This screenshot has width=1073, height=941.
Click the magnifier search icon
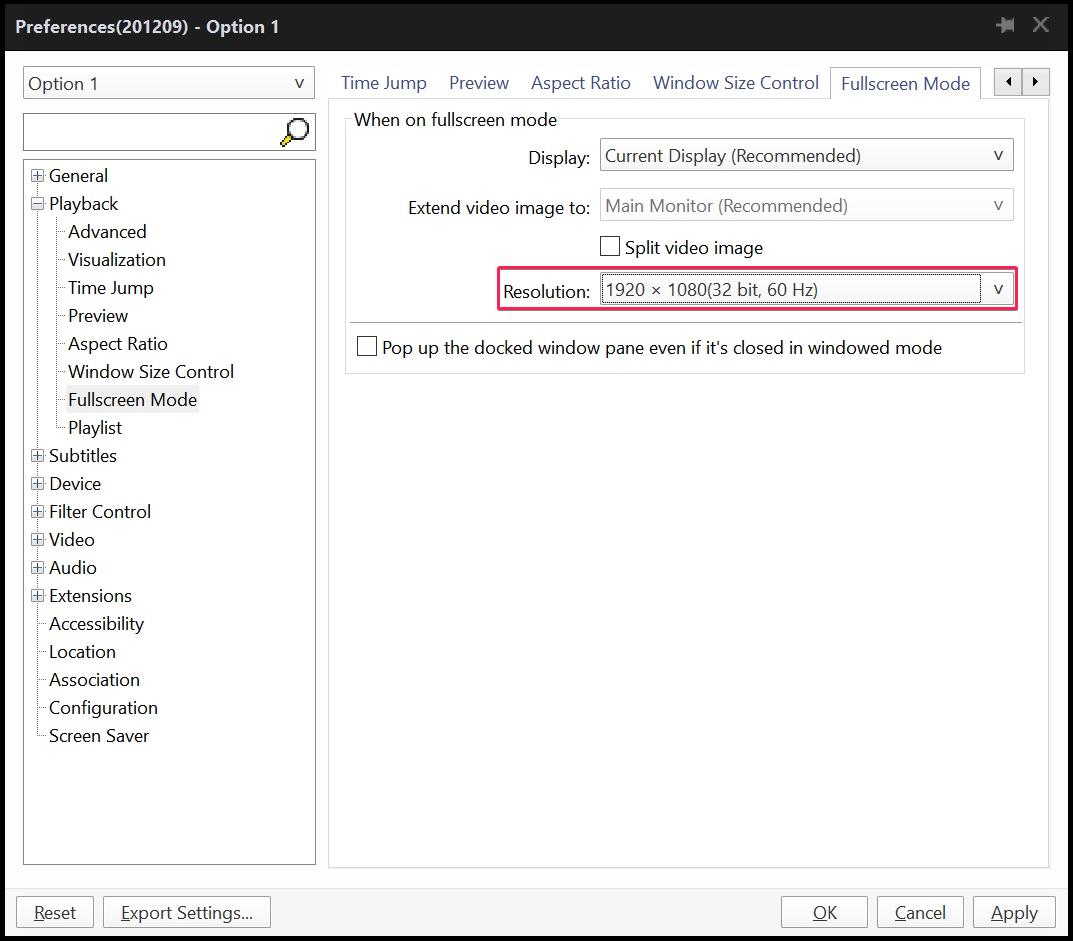(295, 132)
